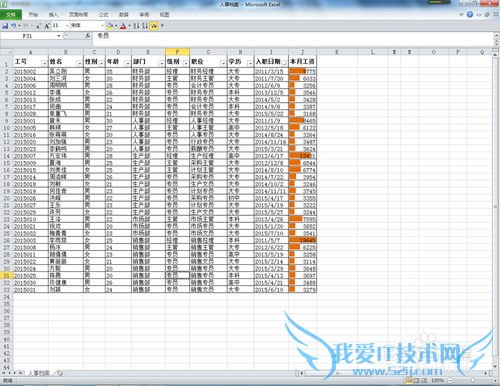Open the blue Help question mark icon
Image resolution: width=500 pixels, height=386 pixels.
pyautogui.click(x=470, y=14)
